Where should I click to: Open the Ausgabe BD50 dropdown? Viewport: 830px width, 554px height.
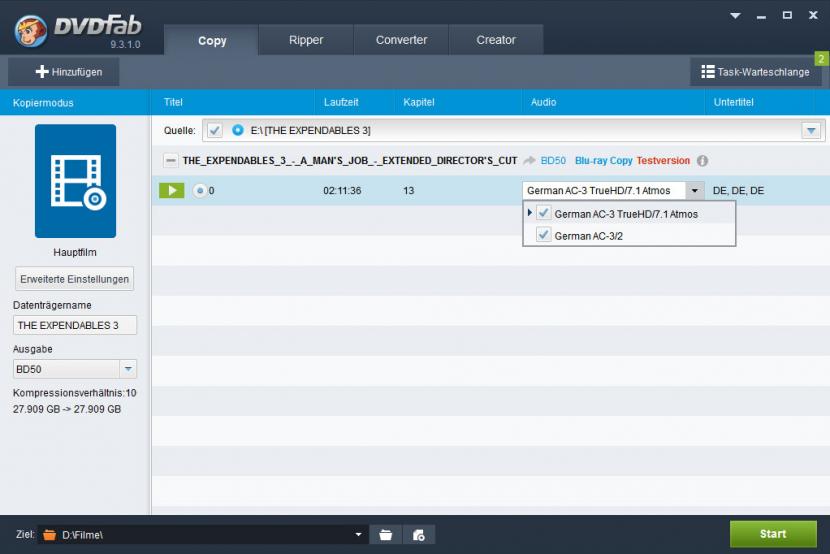[x=128, y=369]
